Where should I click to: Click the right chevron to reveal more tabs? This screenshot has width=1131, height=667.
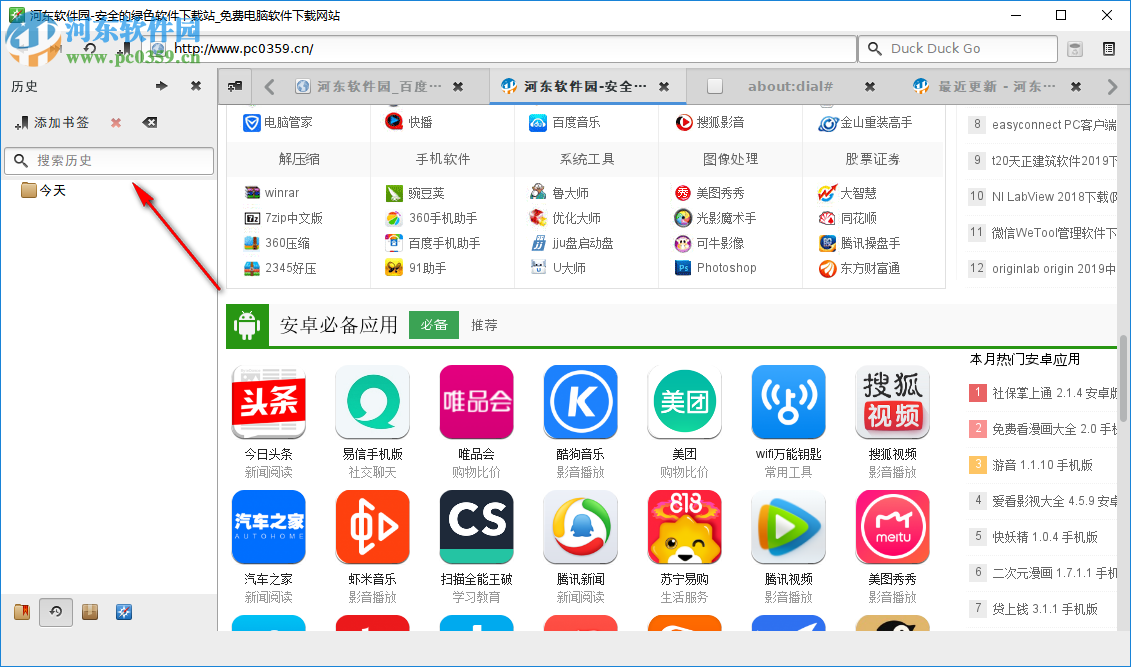tap(1113, 86)
